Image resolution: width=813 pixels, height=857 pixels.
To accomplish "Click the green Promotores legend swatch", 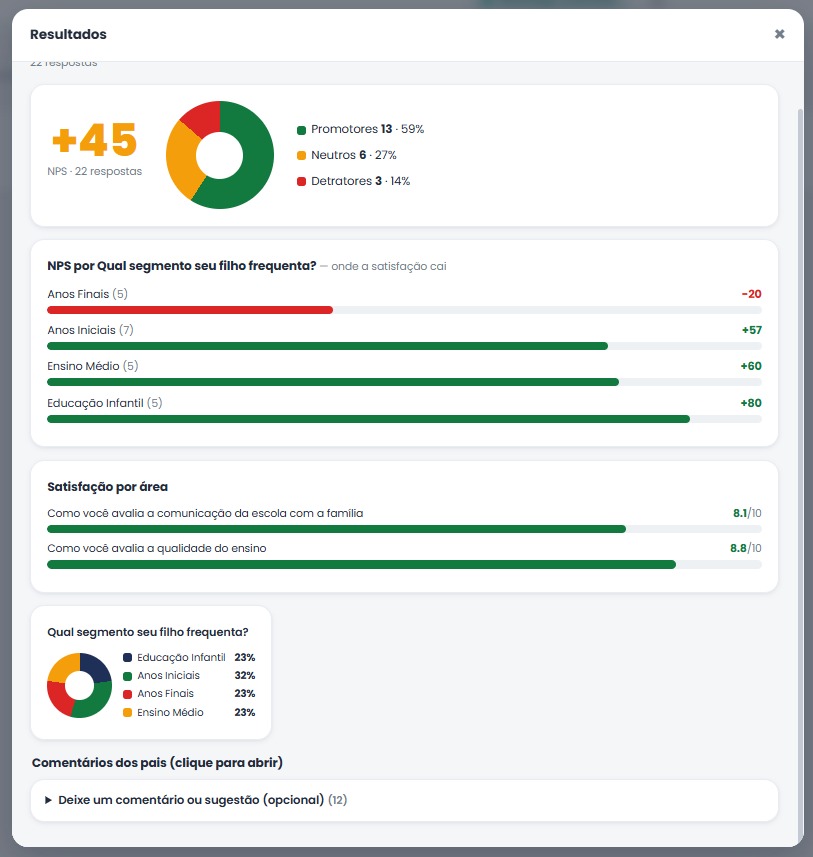I will [301, 130].
